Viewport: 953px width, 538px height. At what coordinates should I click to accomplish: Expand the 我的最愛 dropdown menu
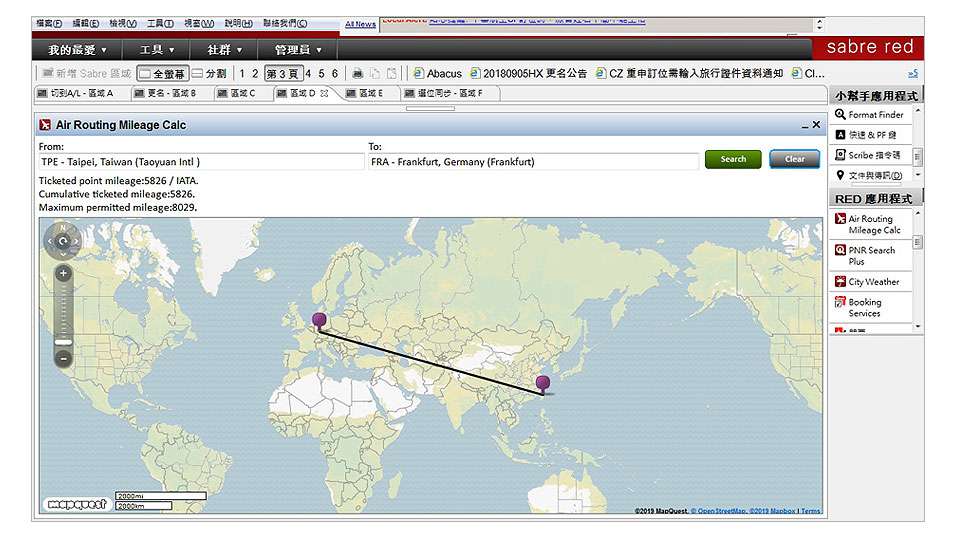point(78,50)
